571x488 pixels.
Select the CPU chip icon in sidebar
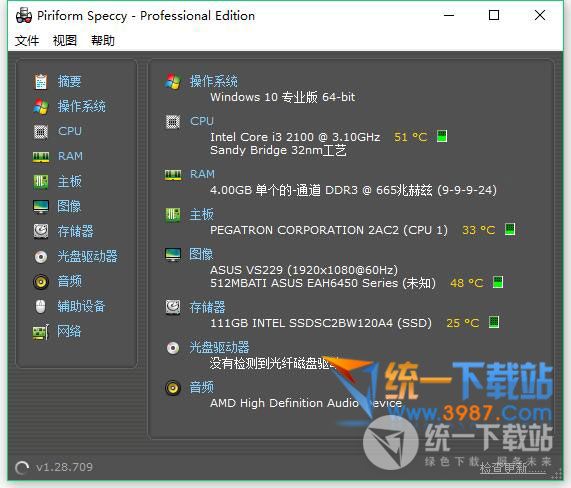click(x=41, y=131)
